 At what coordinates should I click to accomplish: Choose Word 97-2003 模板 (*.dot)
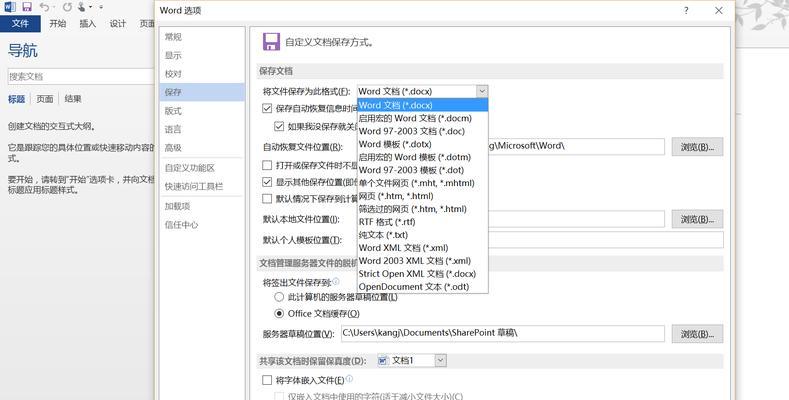pos(423,170)
